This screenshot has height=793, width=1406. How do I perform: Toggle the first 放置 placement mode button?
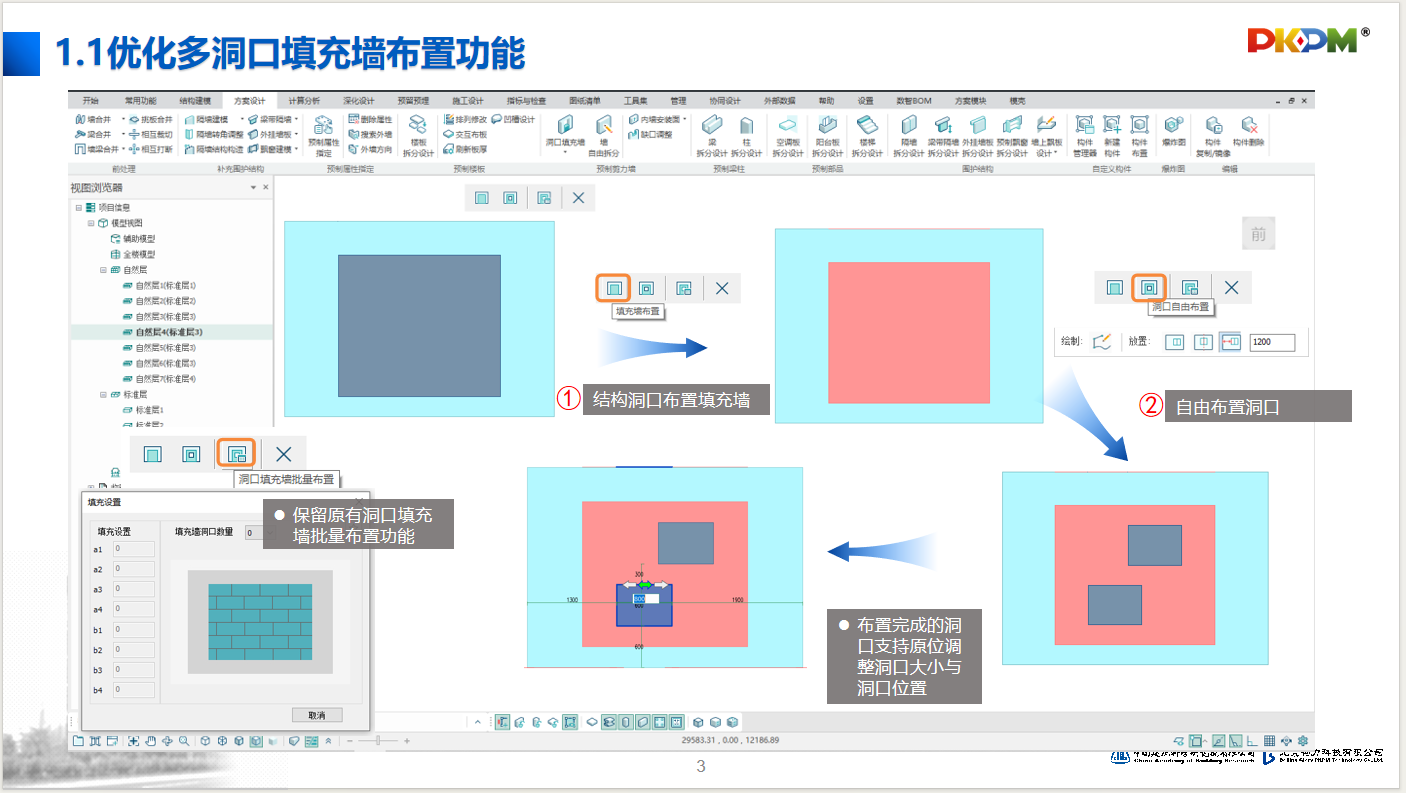(1176, 342)
